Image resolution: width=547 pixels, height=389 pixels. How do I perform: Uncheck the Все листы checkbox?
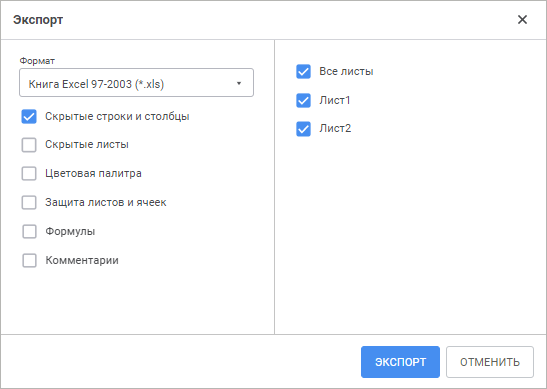pos(304,72)
